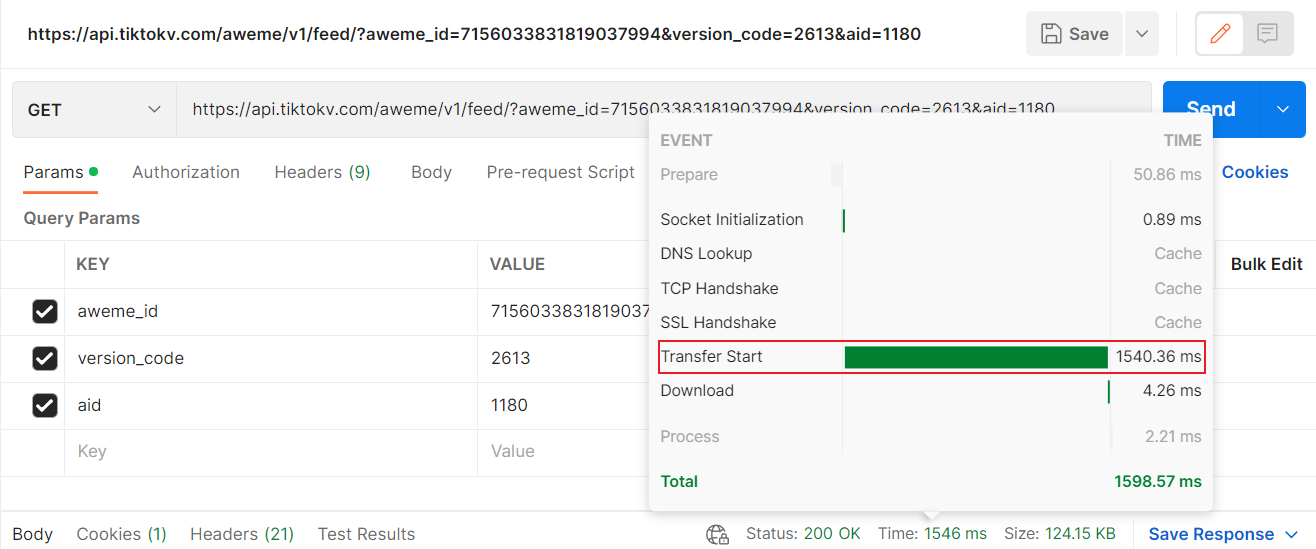Click the globe network info icon

point(717,534)
